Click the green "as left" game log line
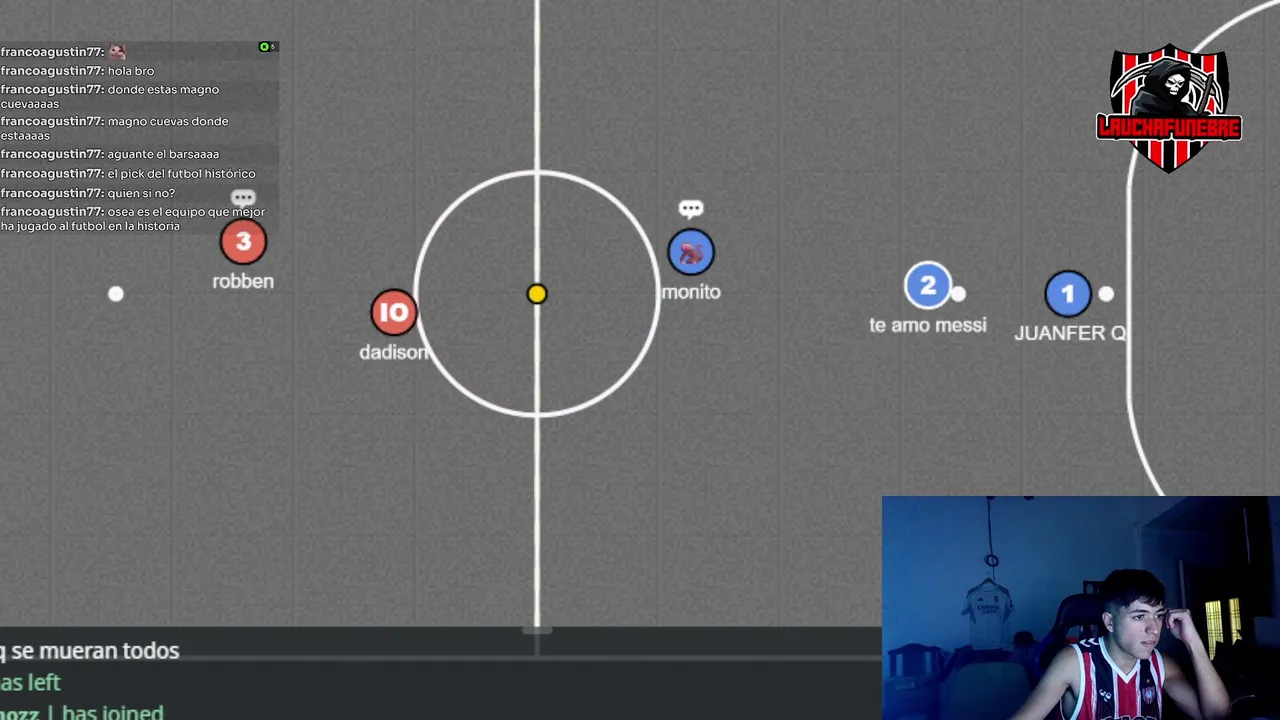The height and width of the screenshot is (720, 1280). [30, 683]
